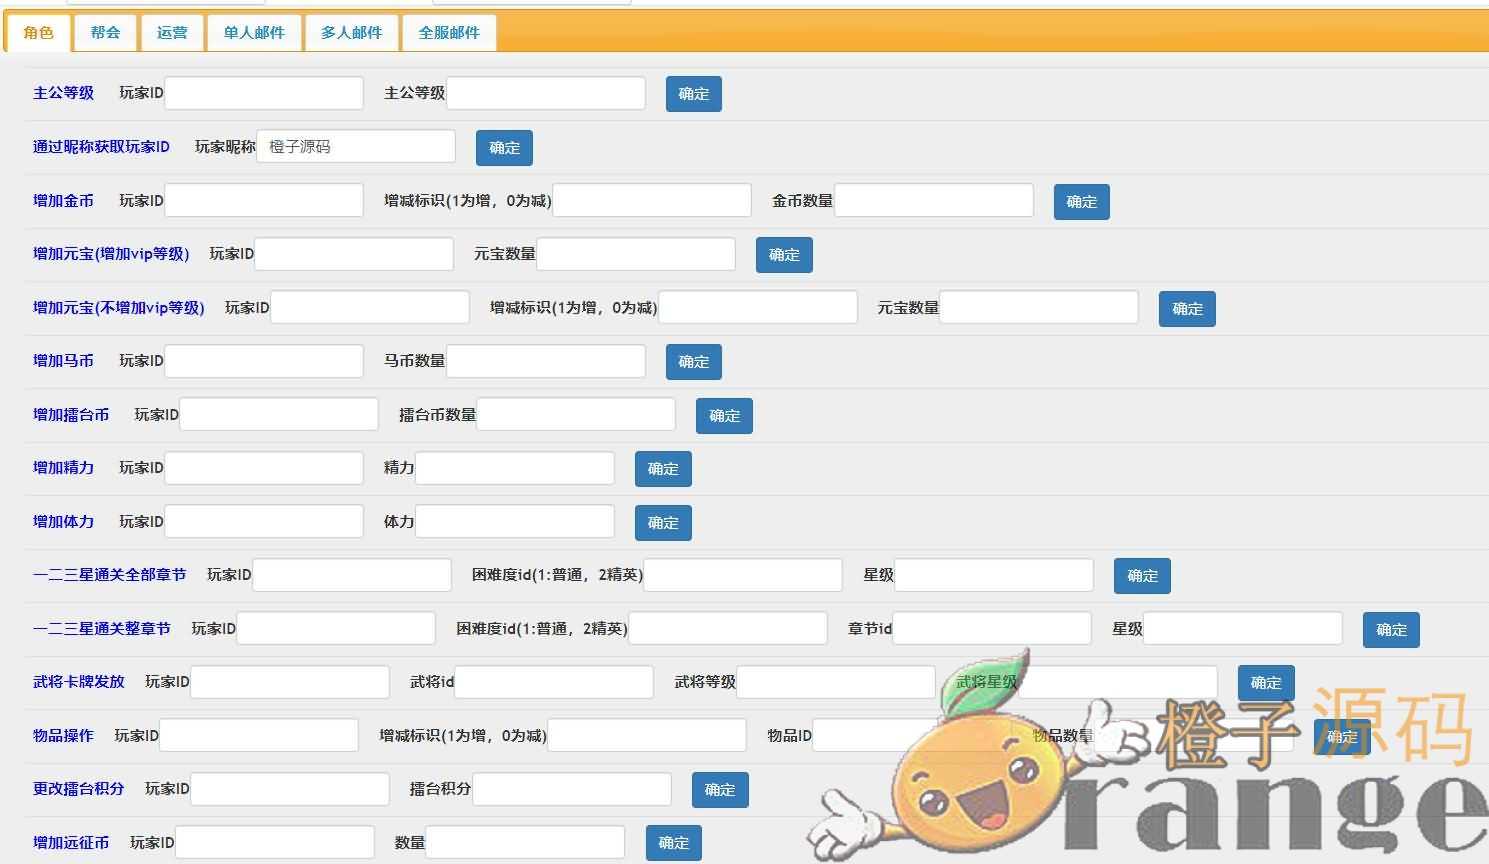
Task: Click 确定 beside 通过昵称获取玩家ID
Action: click(x=504, y=147)
